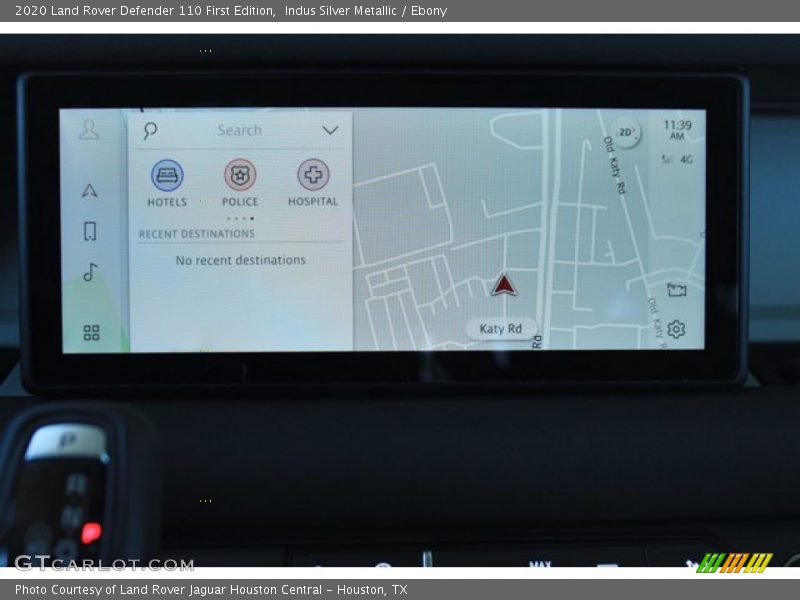The image size is (800, 600).
Task: Tap the 4G signal status indicator
Action: click(677, 159)
